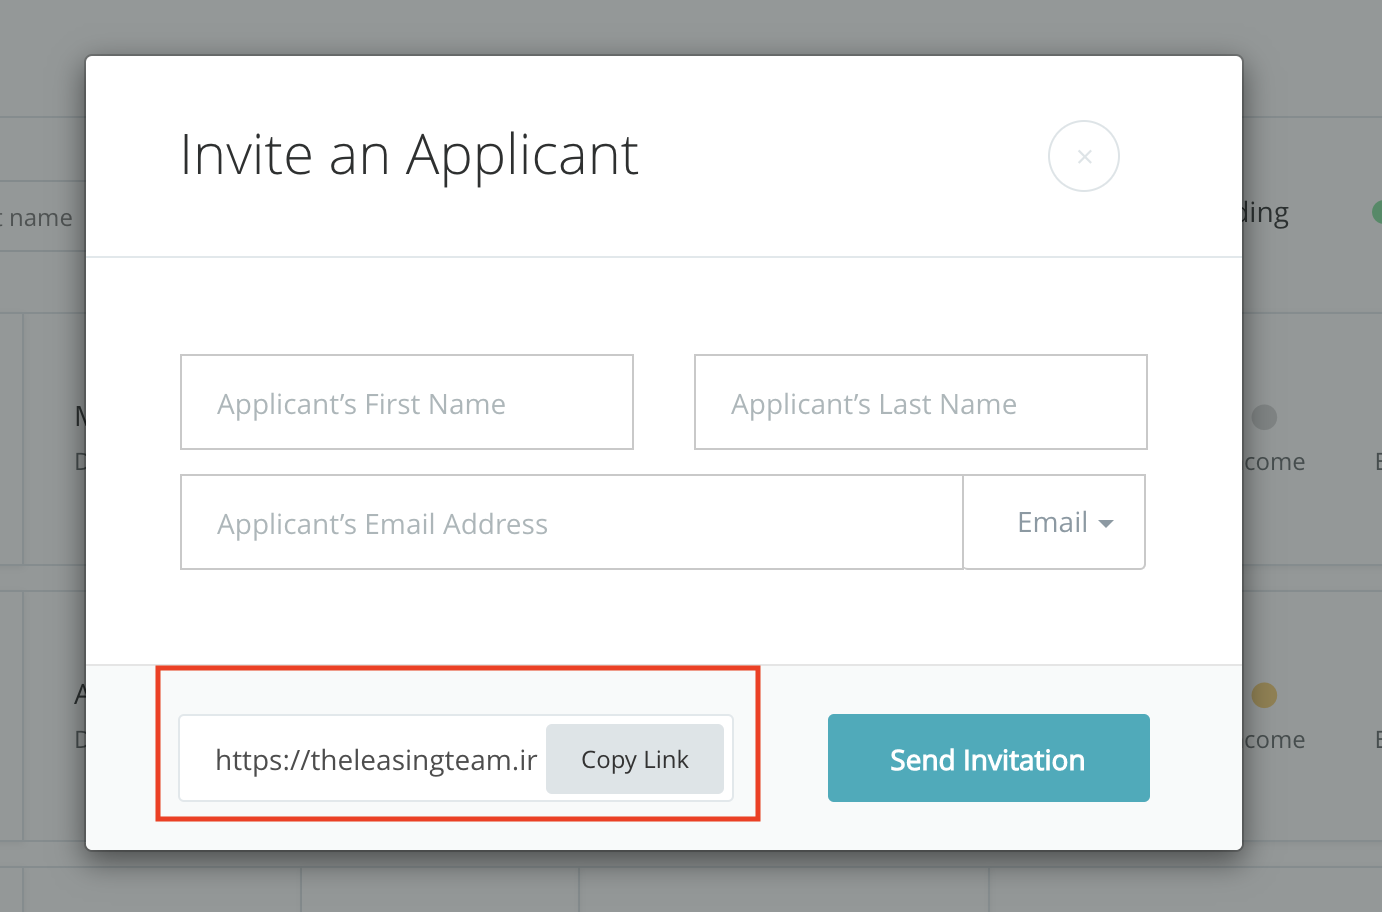The width and height of the screenshot is (1382, 912).
Task: Click the yellow status dot behind dialog
Action: pyautogui.click(x=1264, y=695)
